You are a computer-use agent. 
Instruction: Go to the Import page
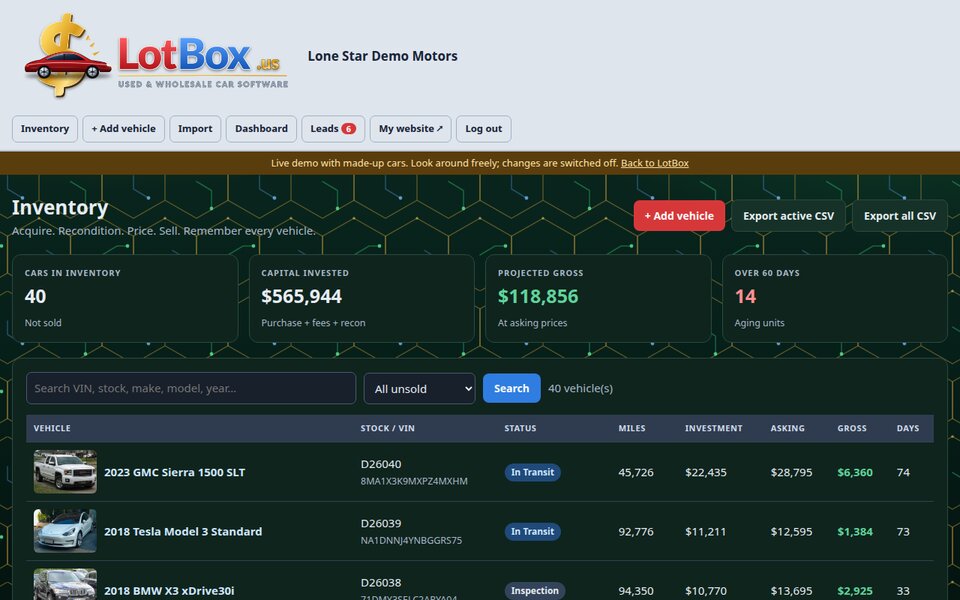click(x=195, y=129)
